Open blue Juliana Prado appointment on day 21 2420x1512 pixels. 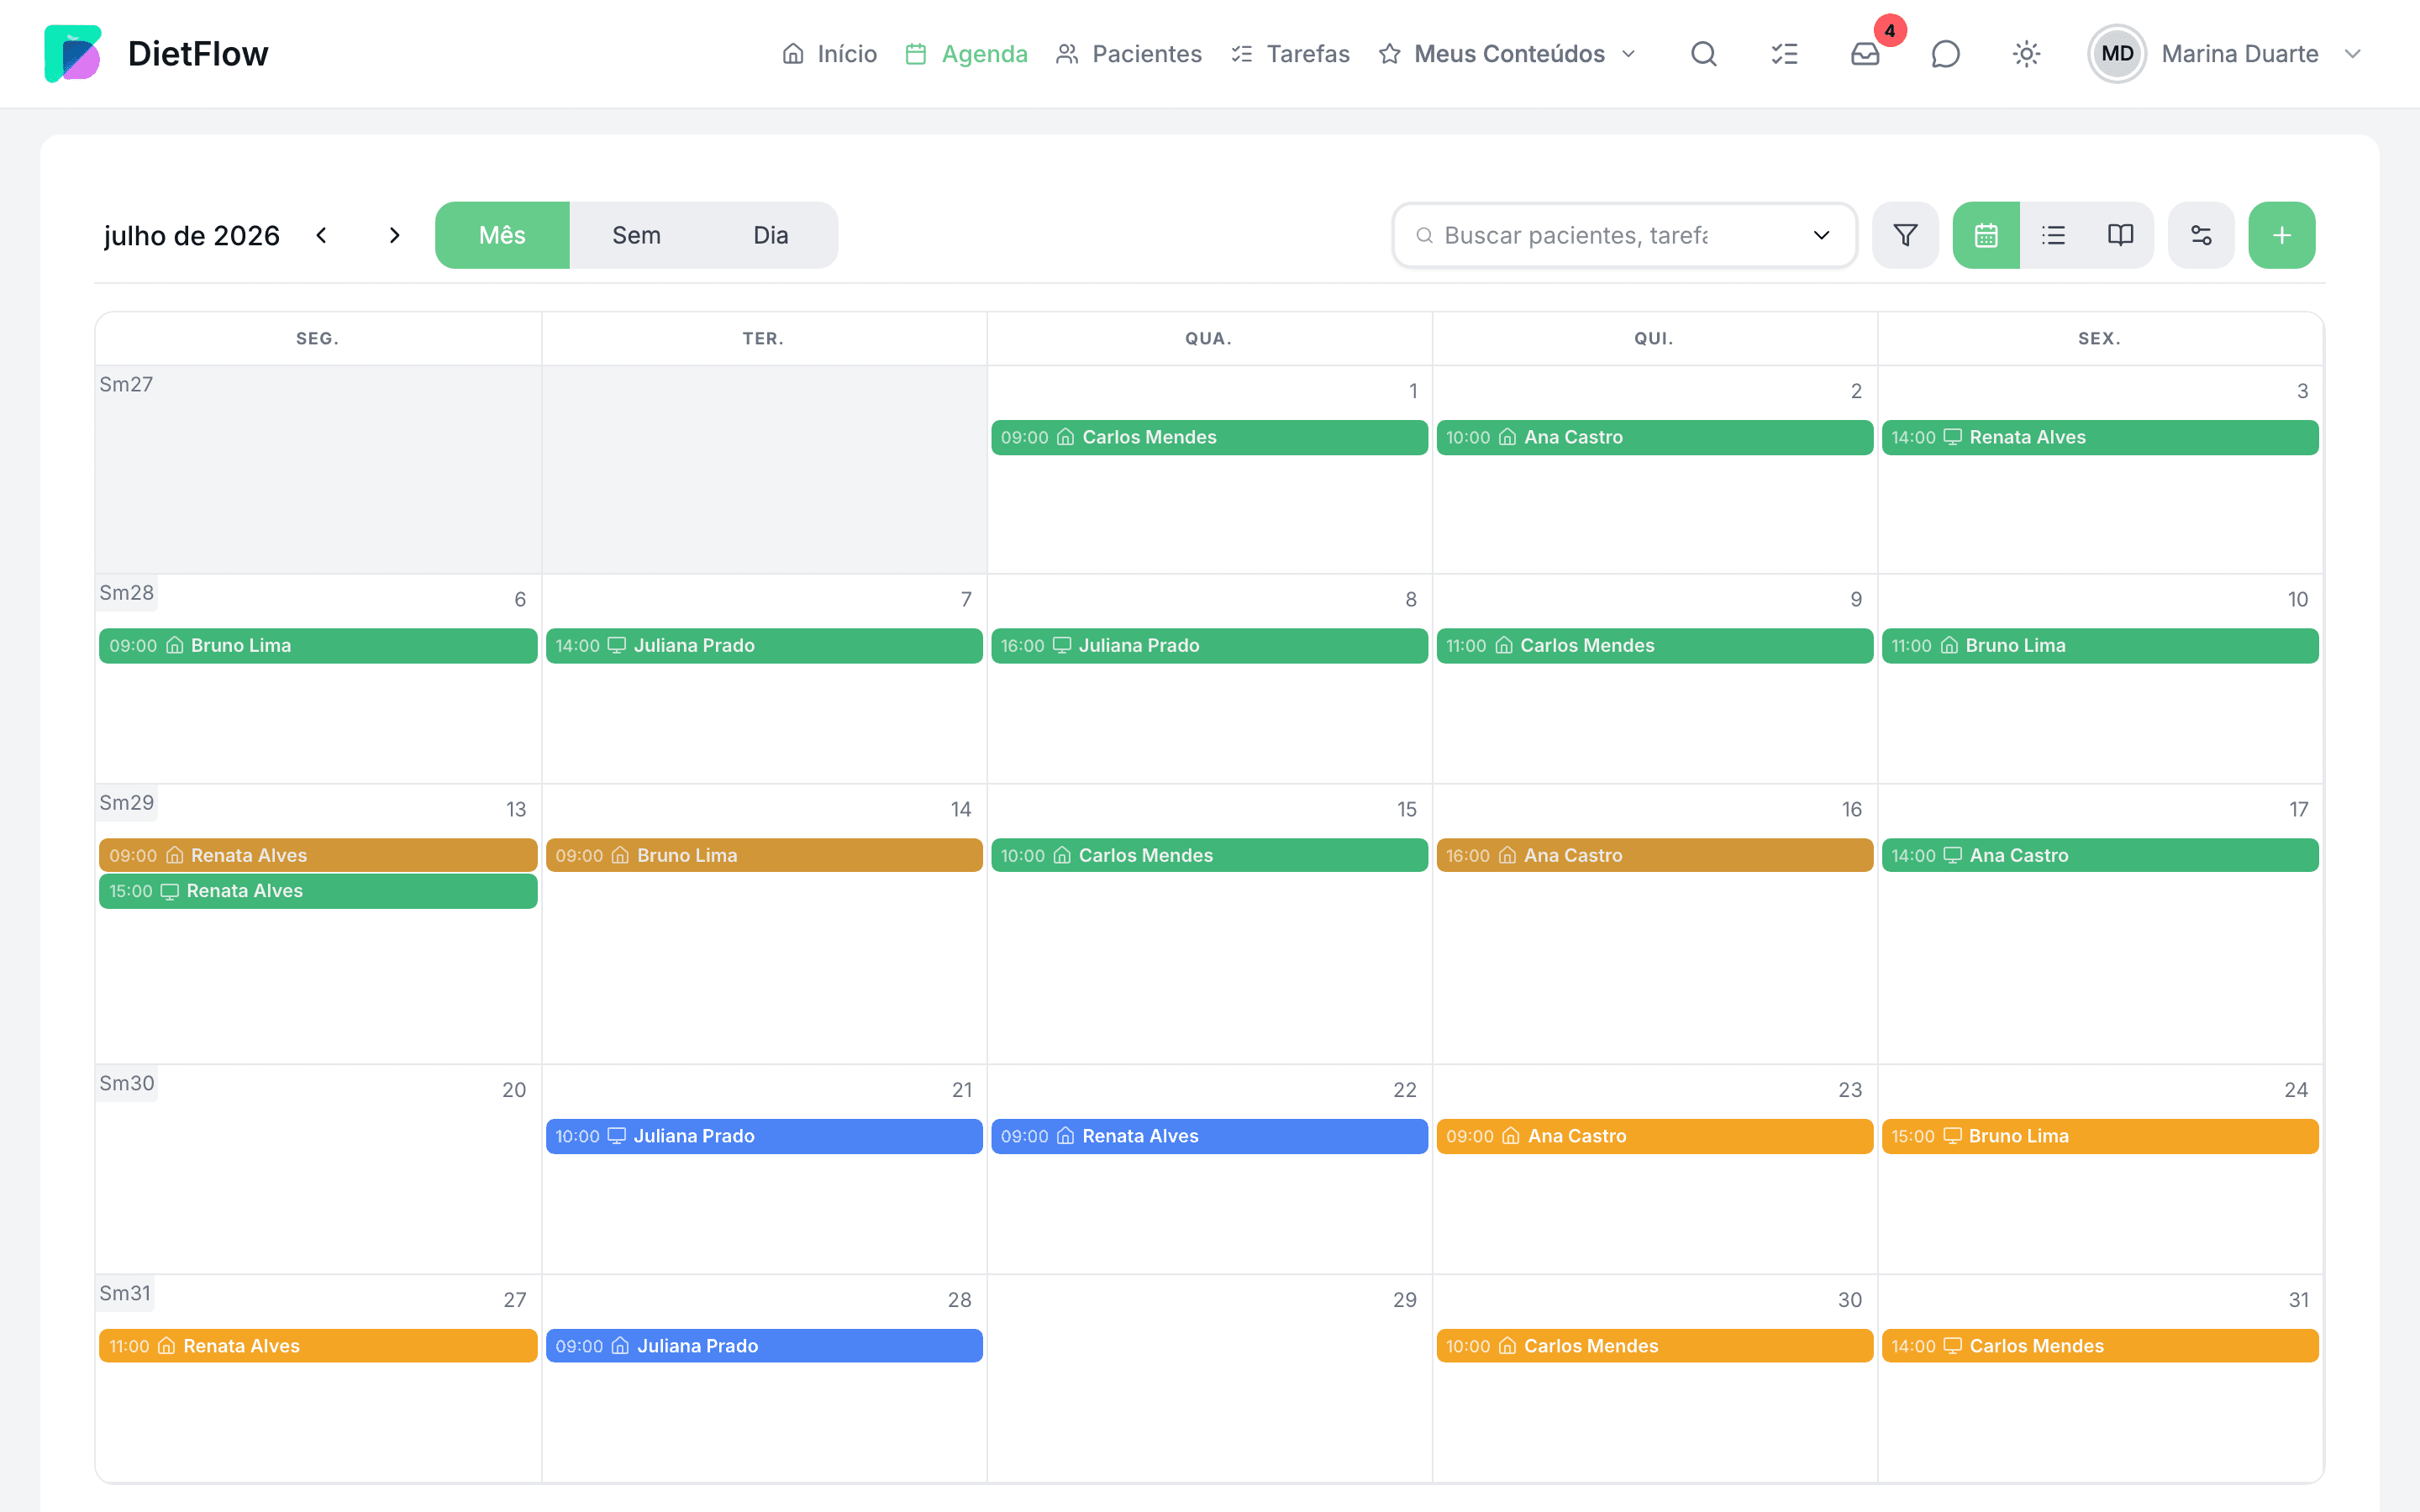pos(764,1136)
